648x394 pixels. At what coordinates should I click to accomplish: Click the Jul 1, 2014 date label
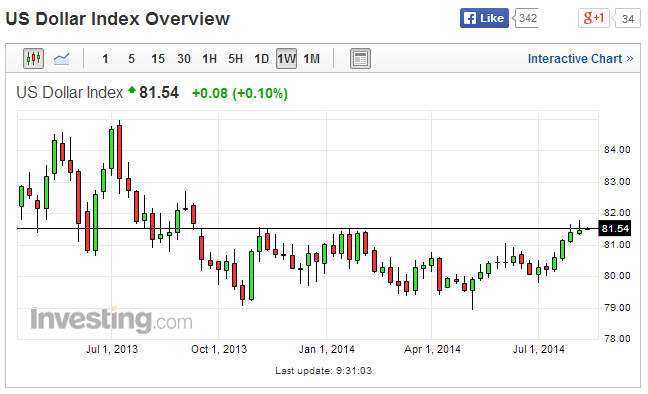[x=538, y=349]
